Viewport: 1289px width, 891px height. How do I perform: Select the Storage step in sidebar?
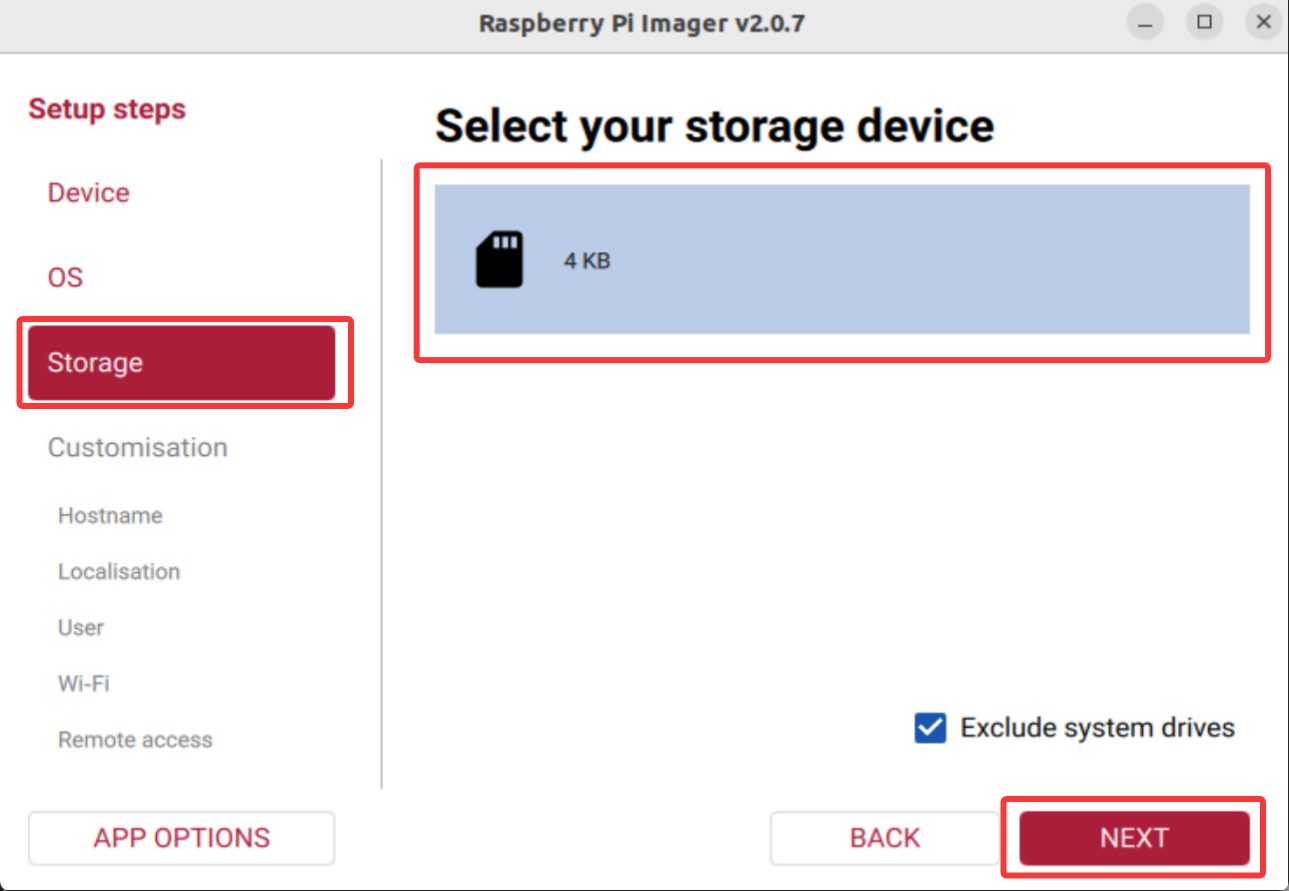point(181,362)
